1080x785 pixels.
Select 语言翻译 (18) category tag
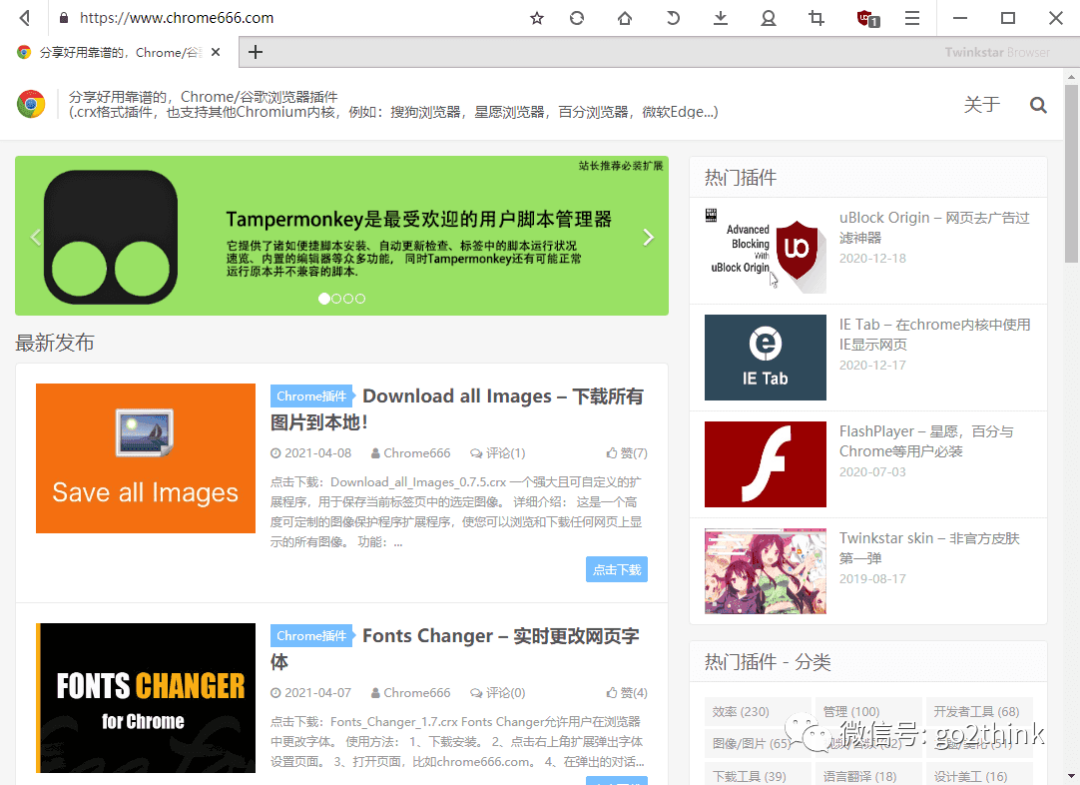[x=868, y=775]
